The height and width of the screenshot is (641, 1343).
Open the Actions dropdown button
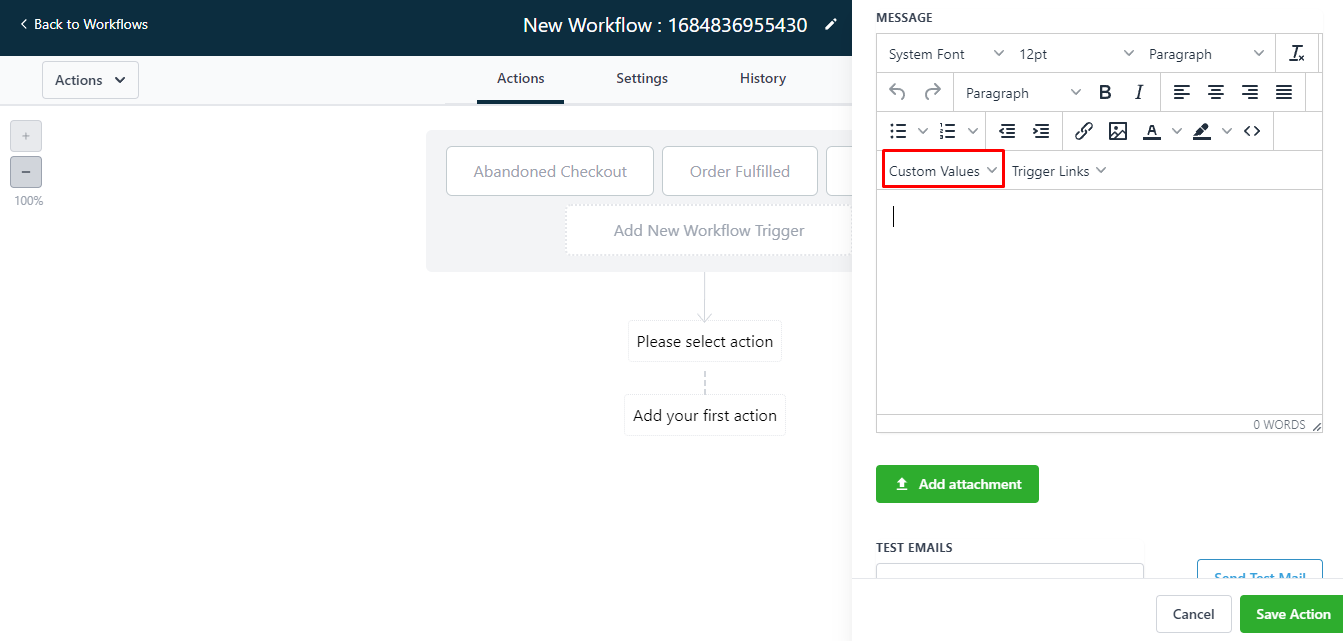click(x=90, y=80)
